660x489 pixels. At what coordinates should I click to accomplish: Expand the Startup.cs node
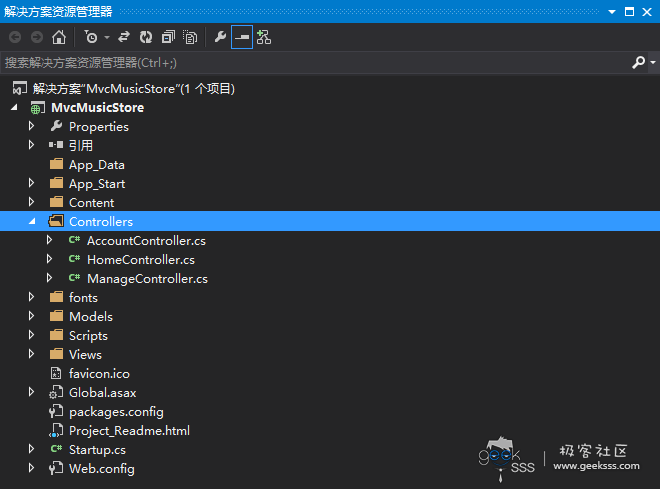pos(31,449)
